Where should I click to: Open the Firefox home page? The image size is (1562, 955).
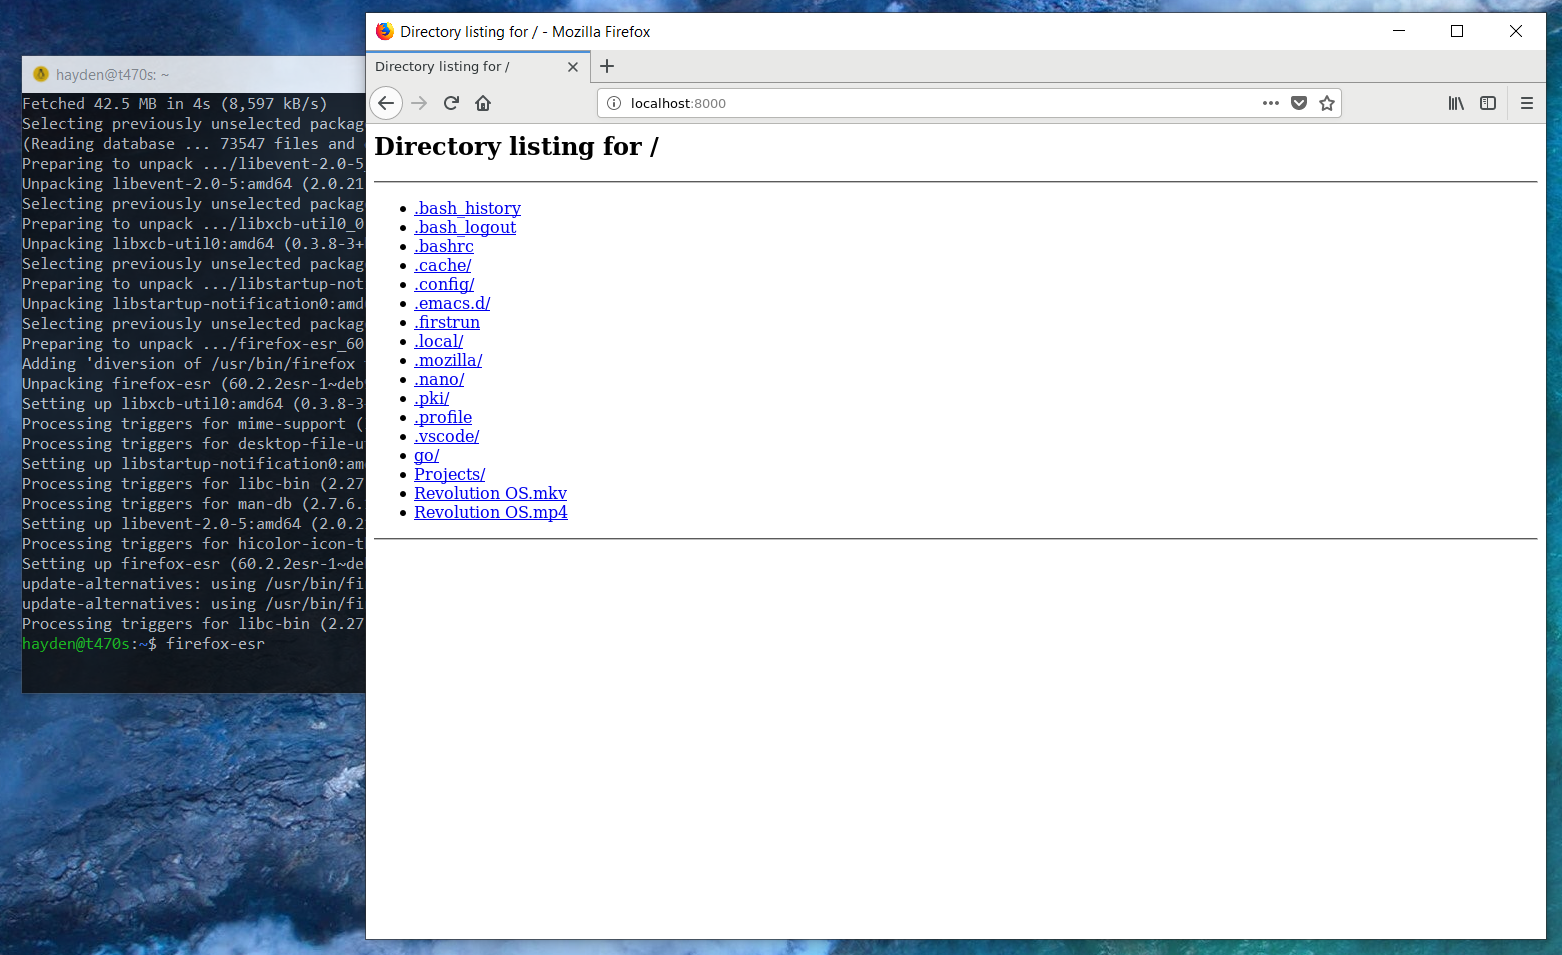pos(483,102)
